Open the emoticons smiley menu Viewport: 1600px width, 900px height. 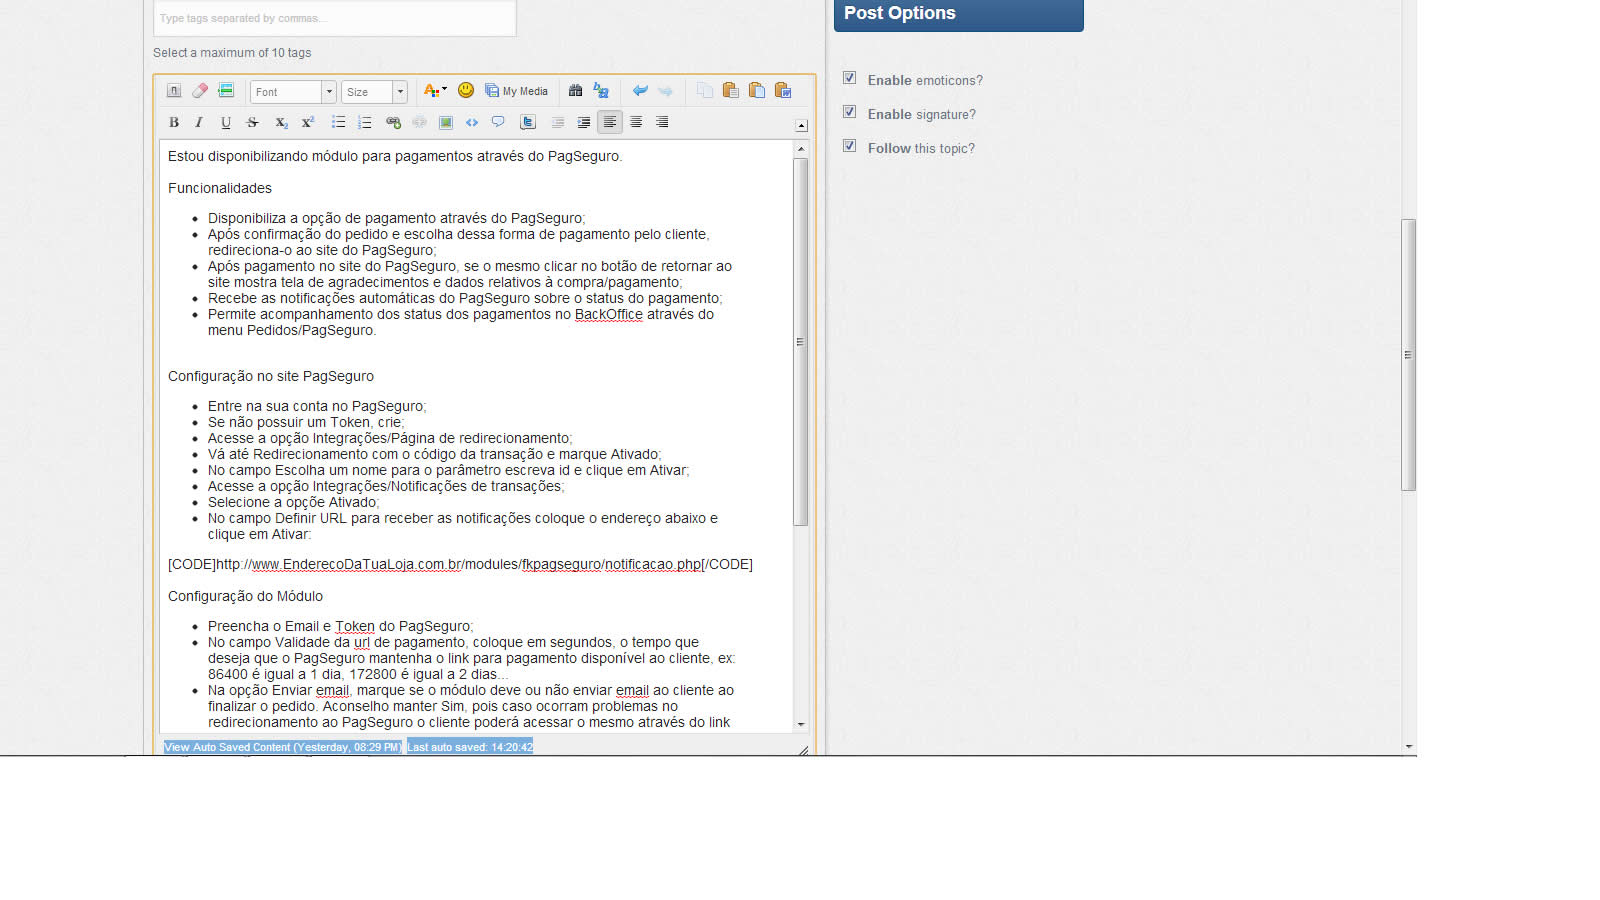tap(466, 91)
